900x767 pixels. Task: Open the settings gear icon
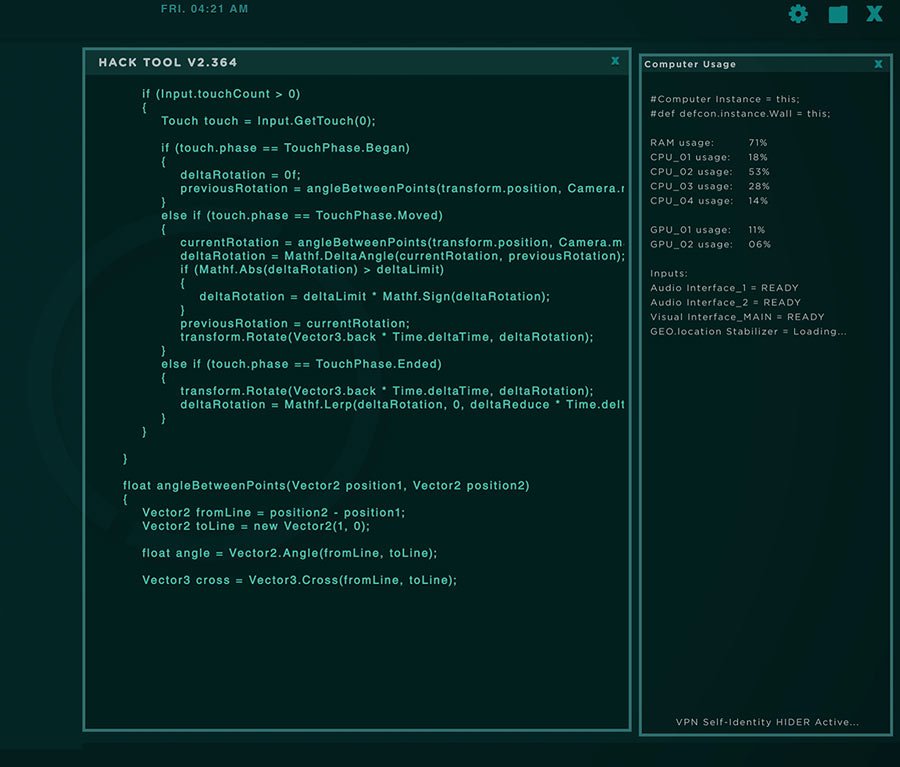click(x=798, y=14)
